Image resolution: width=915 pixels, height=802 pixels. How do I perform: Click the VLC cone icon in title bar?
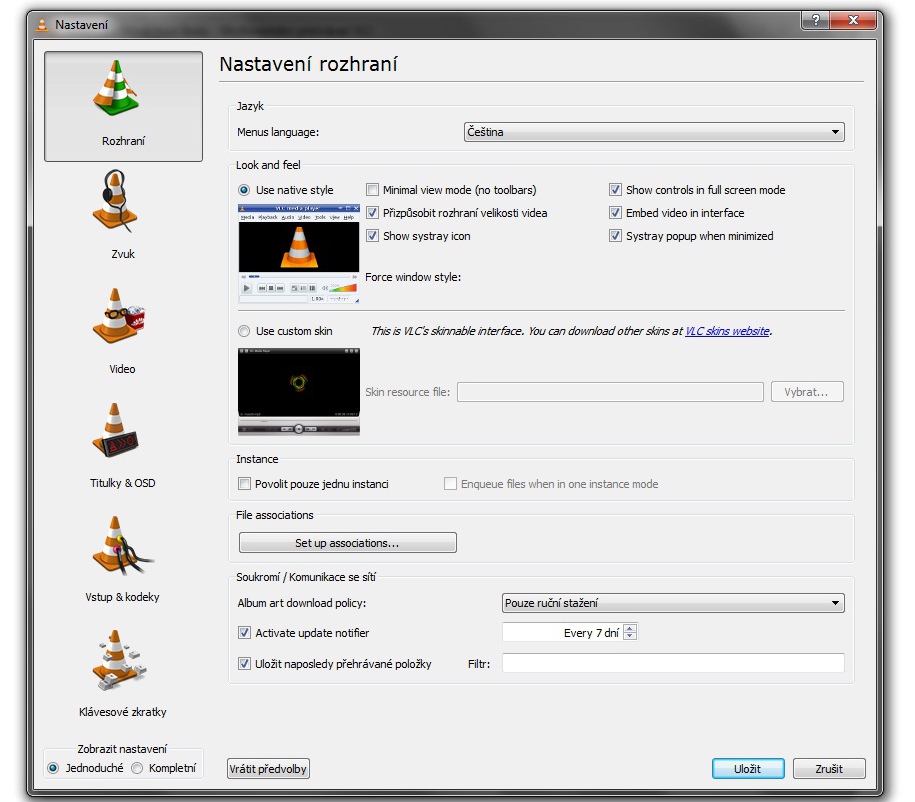(42, 25)
